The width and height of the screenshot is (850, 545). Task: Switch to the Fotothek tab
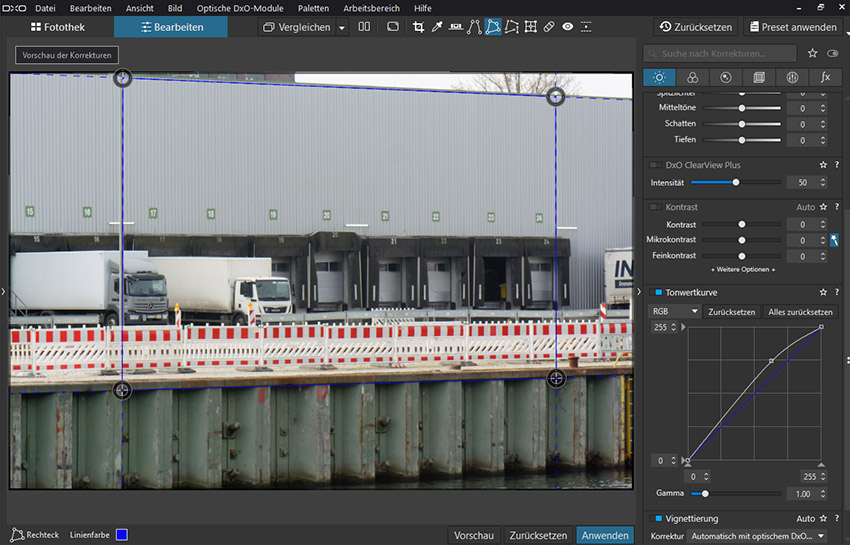click(57, 27)
